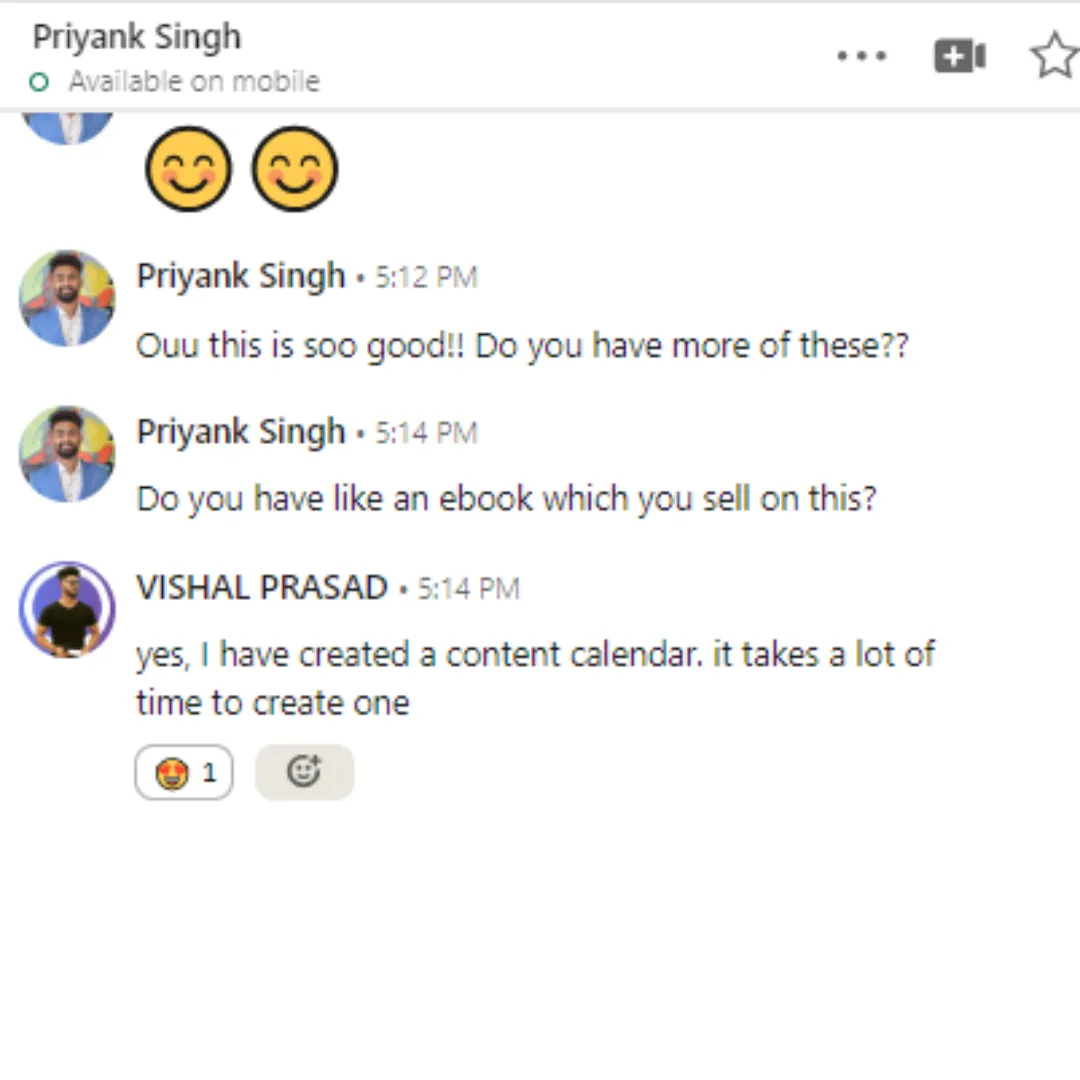Click the first smiling blush emoji
1080x1080 pixels.
click(188, 169)
